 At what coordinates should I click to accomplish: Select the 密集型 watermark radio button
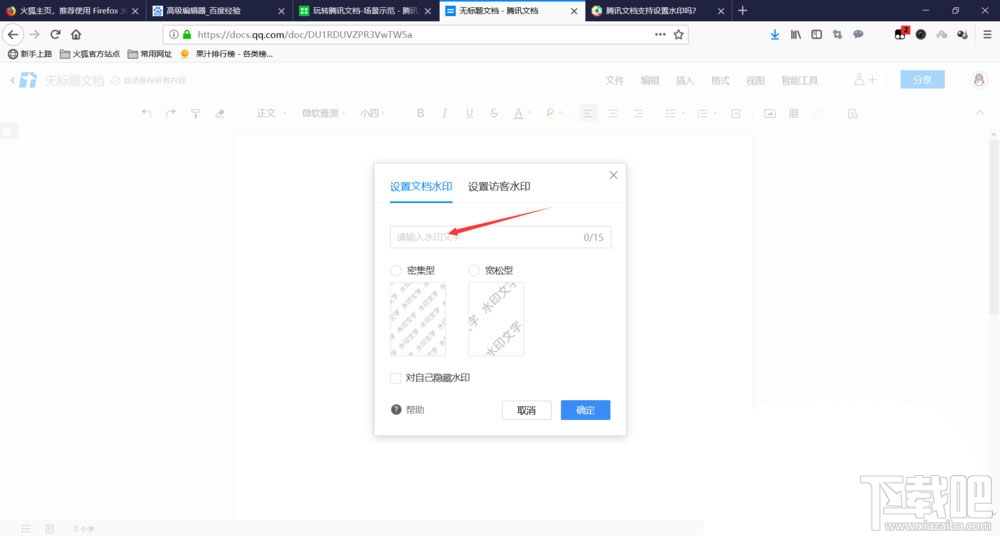coord(396,271)
